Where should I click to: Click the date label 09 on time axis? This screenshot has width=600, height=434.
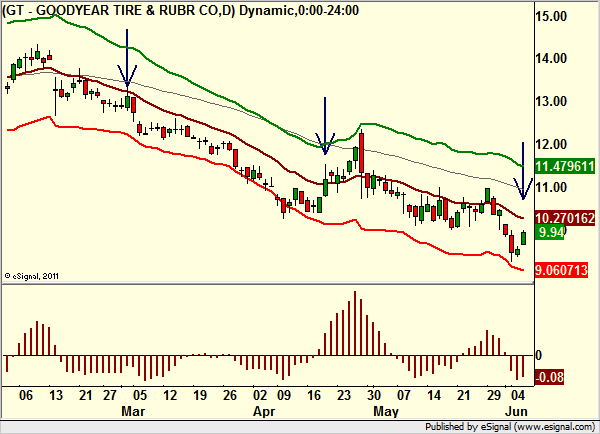[284, 395]
